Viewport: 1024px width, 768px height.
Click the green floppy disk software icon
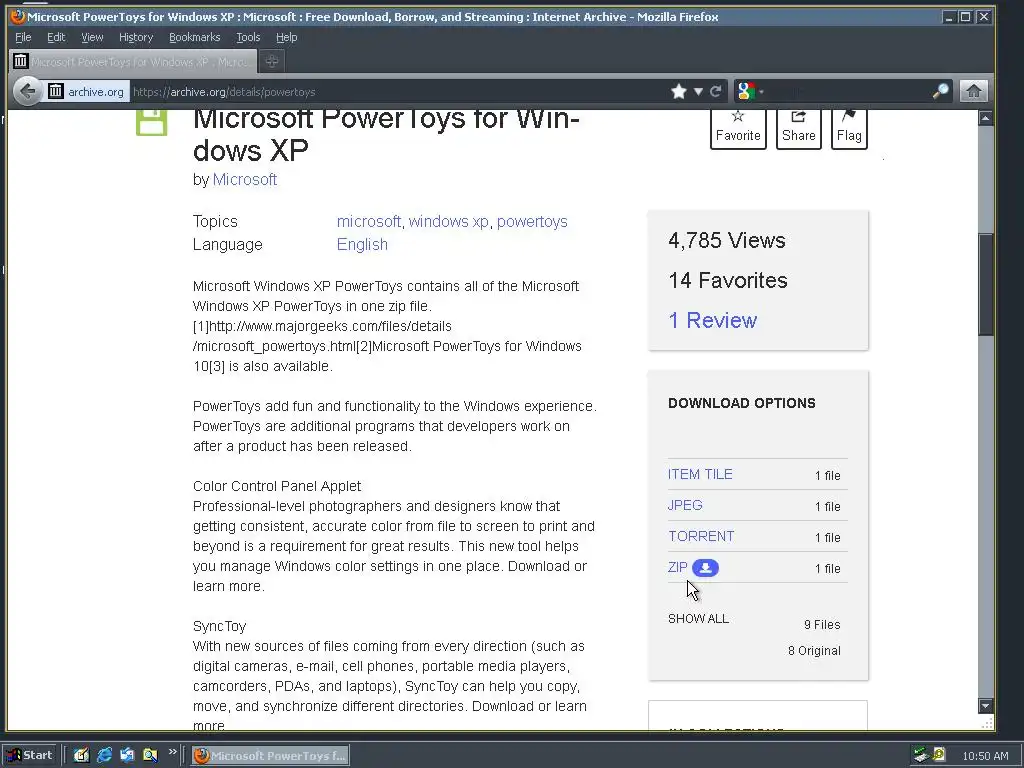coord(152,122)
